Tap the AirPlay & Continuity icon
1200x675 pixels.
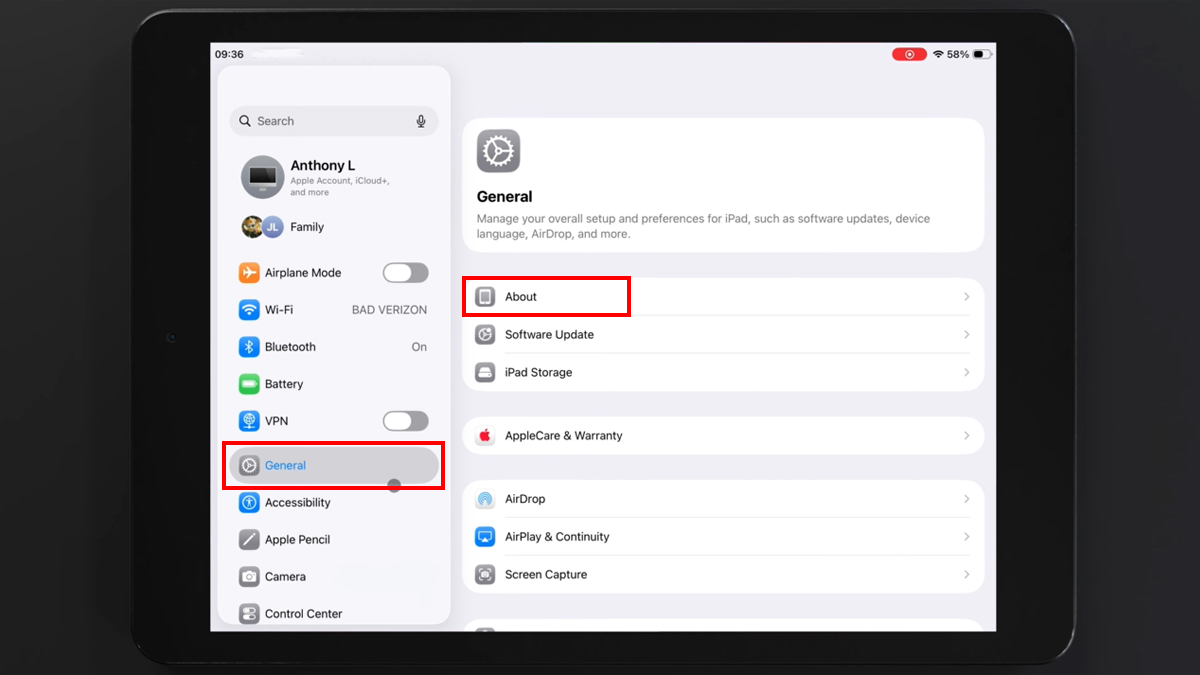485,537
